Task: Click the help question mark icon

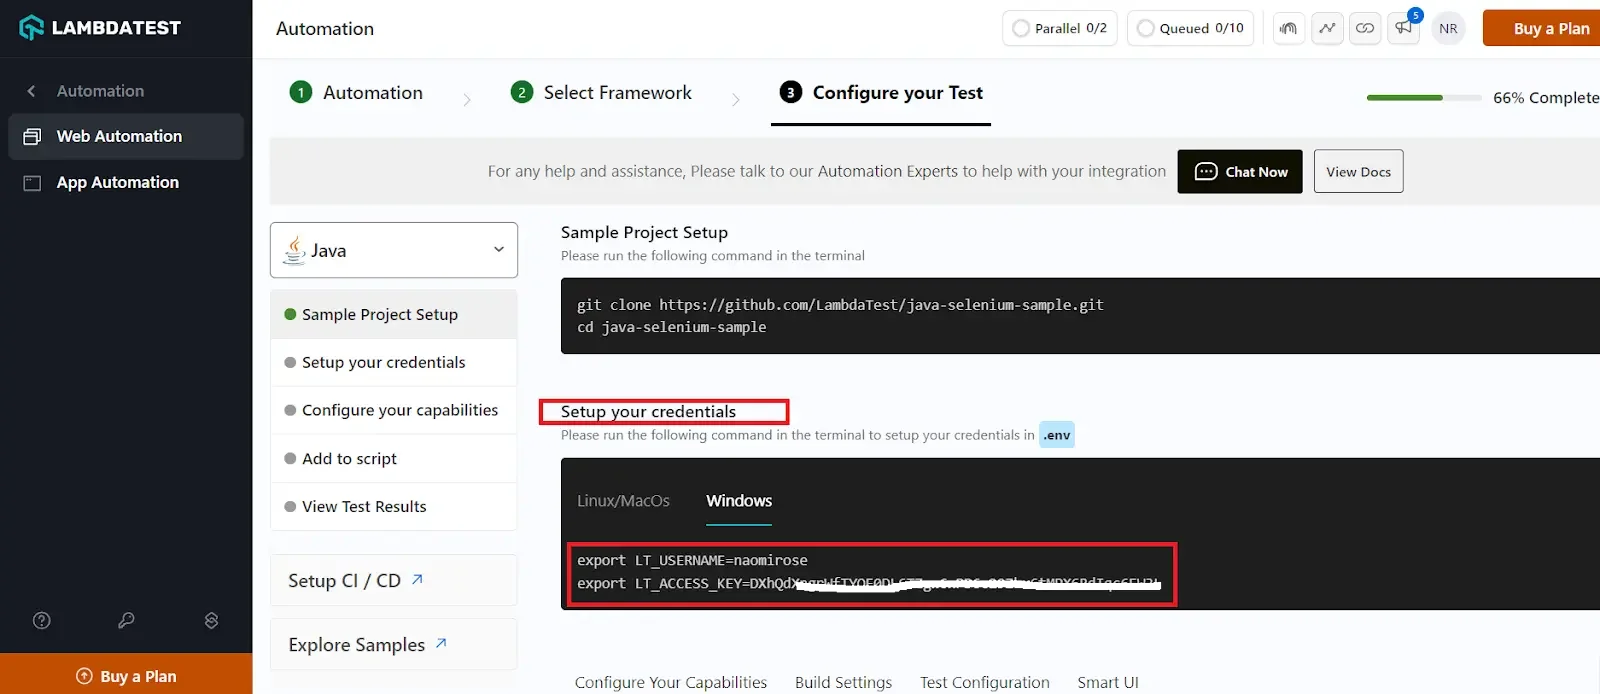Action: pyautogui.click(x=42, y=621)
